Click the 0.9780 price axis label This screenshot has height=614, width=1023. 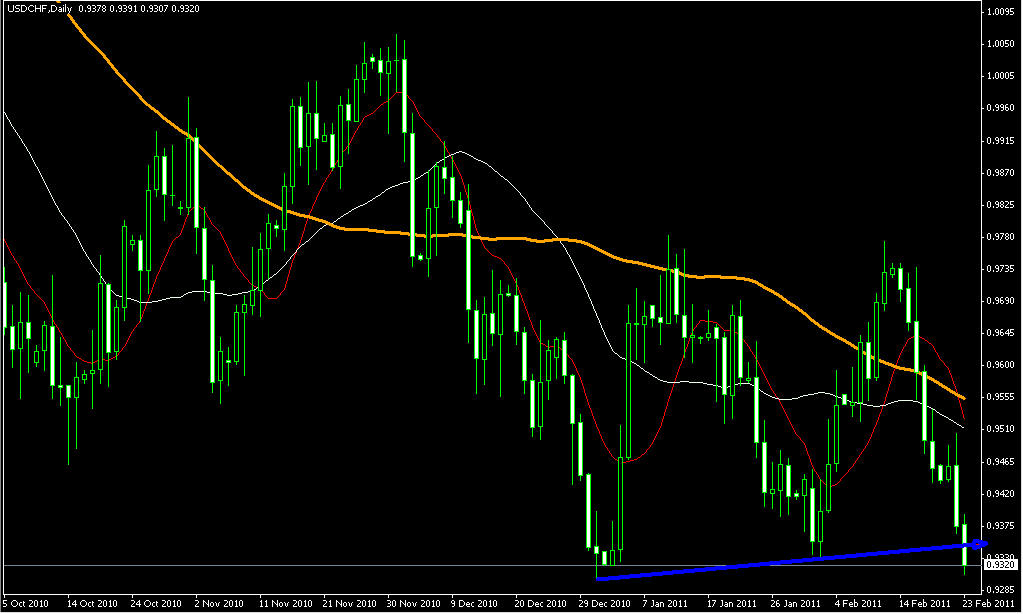point(1001,237)
